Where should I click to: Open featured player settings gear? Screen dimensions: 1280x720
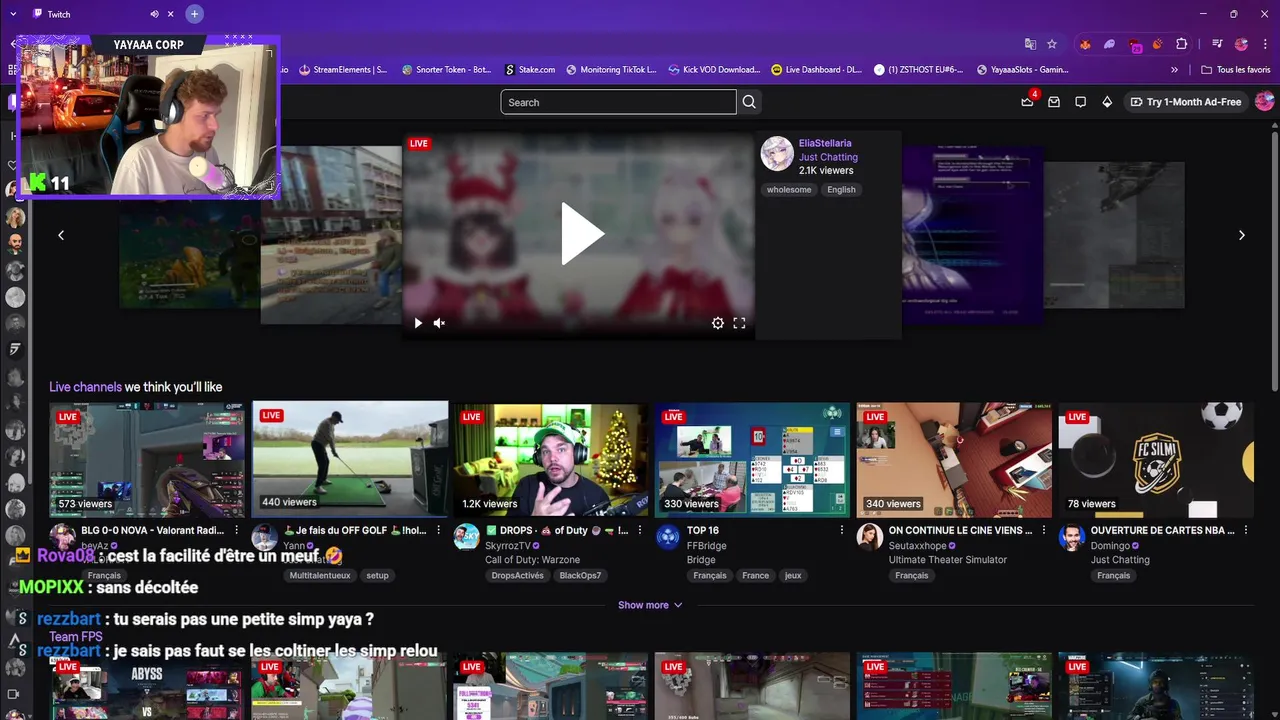click(717, 323)
